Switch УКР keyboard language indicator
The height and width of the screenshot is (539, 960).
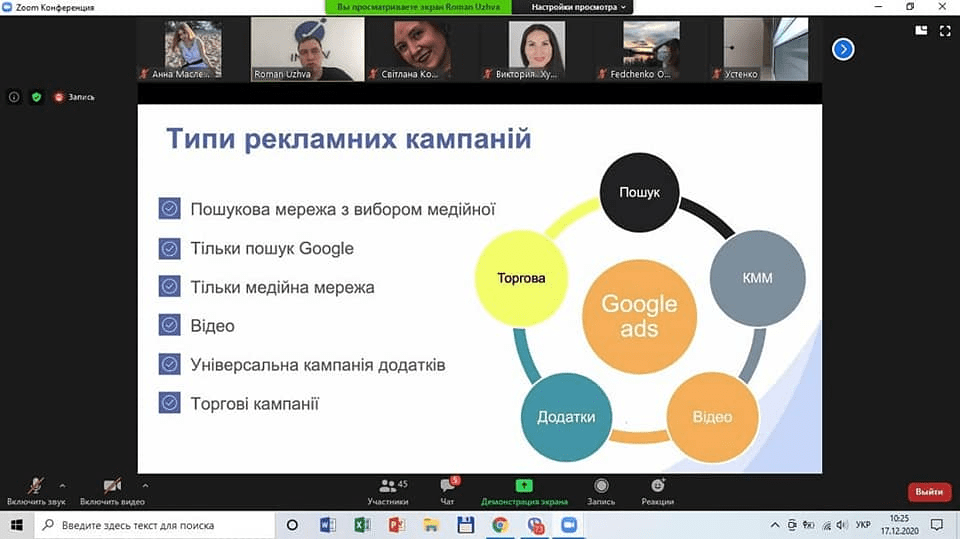click(x=863, y=525)
